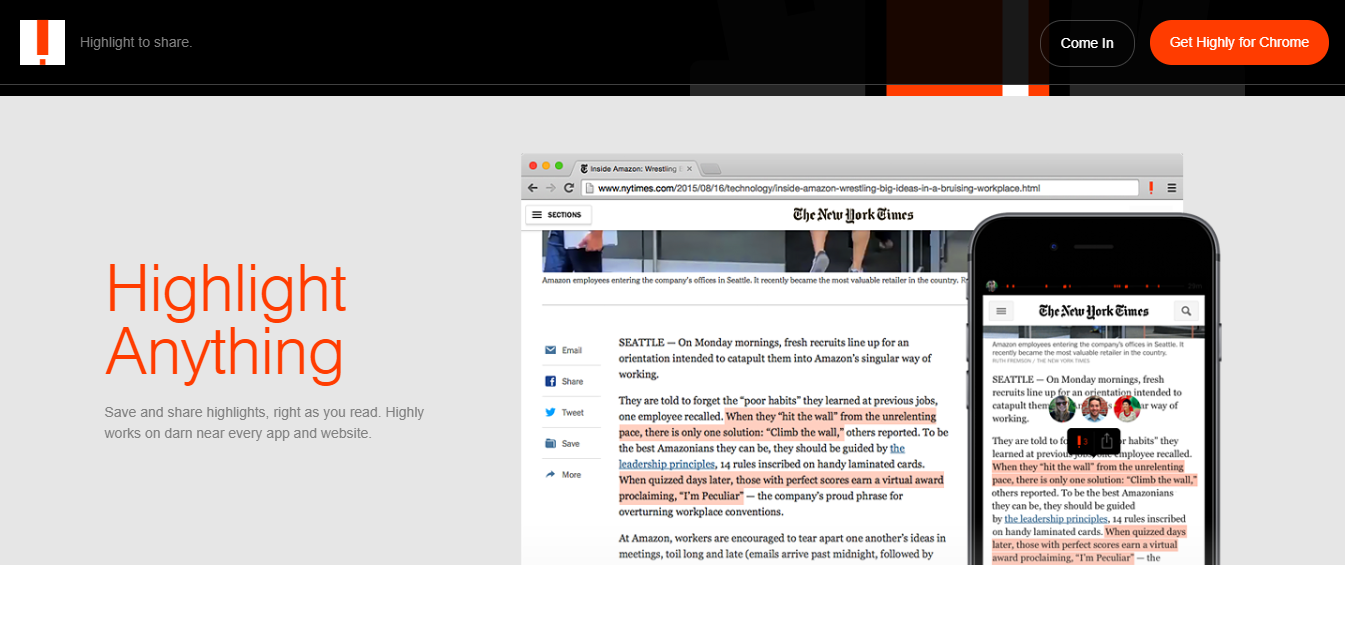Tap the blonde woman with sunglasses avatar on the phone
The height and width of the screenshot is (618, 1345).
[x=1062, y=408]
